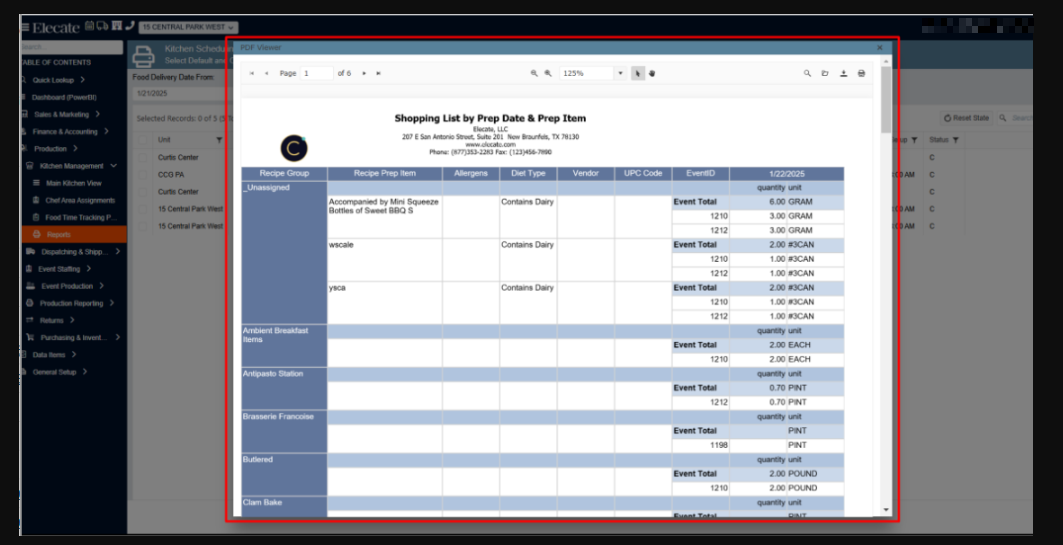Jump to the last page of the PDF
The width and height of the screenshot is (1063, 545).
[x=378, y=73]
